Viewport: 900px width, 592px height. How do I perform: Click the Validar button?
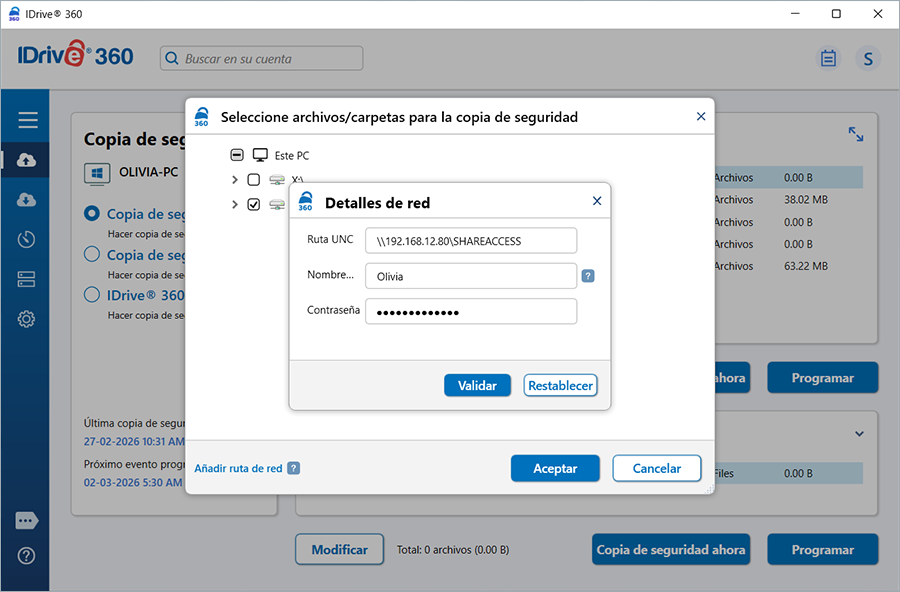point(477,385)
